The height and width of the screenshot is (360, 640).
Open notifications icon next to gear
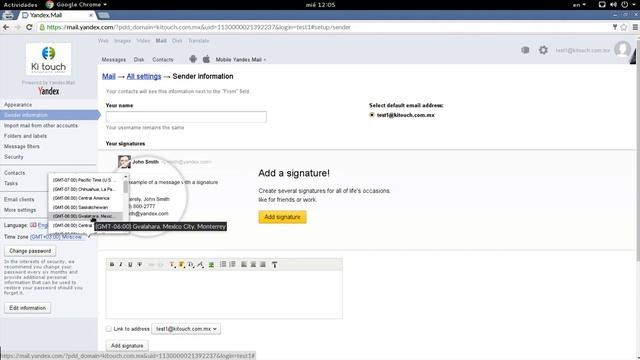pos(525,50)
